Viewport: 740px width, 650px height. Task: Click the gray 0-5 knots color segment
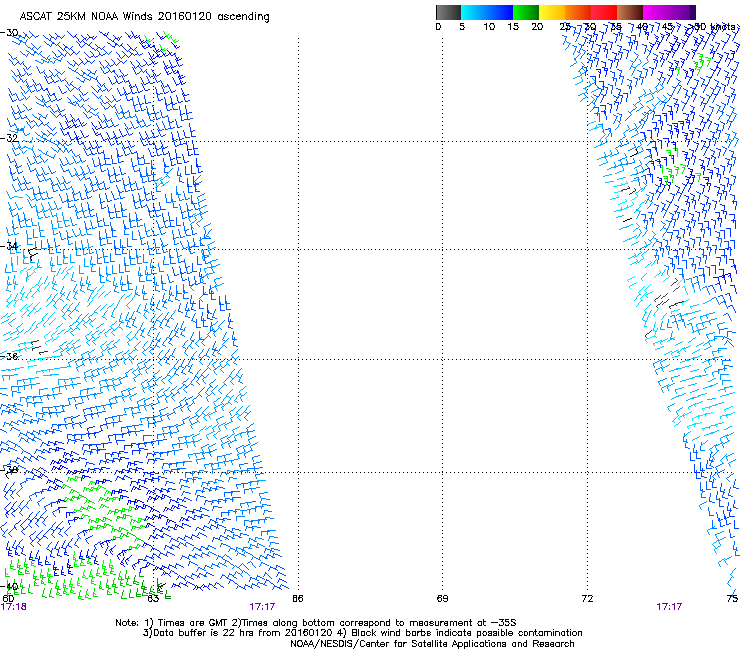pyautogui.click(x=448, y=12)
